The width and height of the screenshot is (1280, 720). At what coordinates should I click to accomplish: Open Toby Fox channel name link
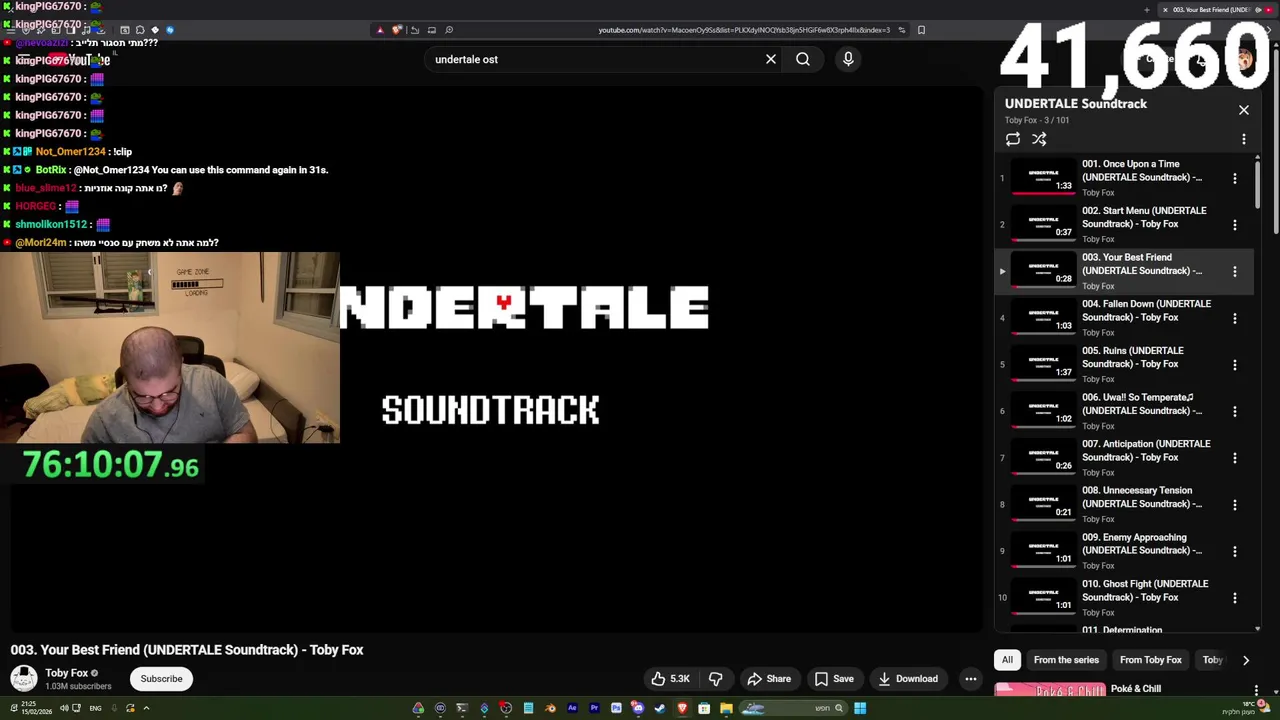point(66,673)
